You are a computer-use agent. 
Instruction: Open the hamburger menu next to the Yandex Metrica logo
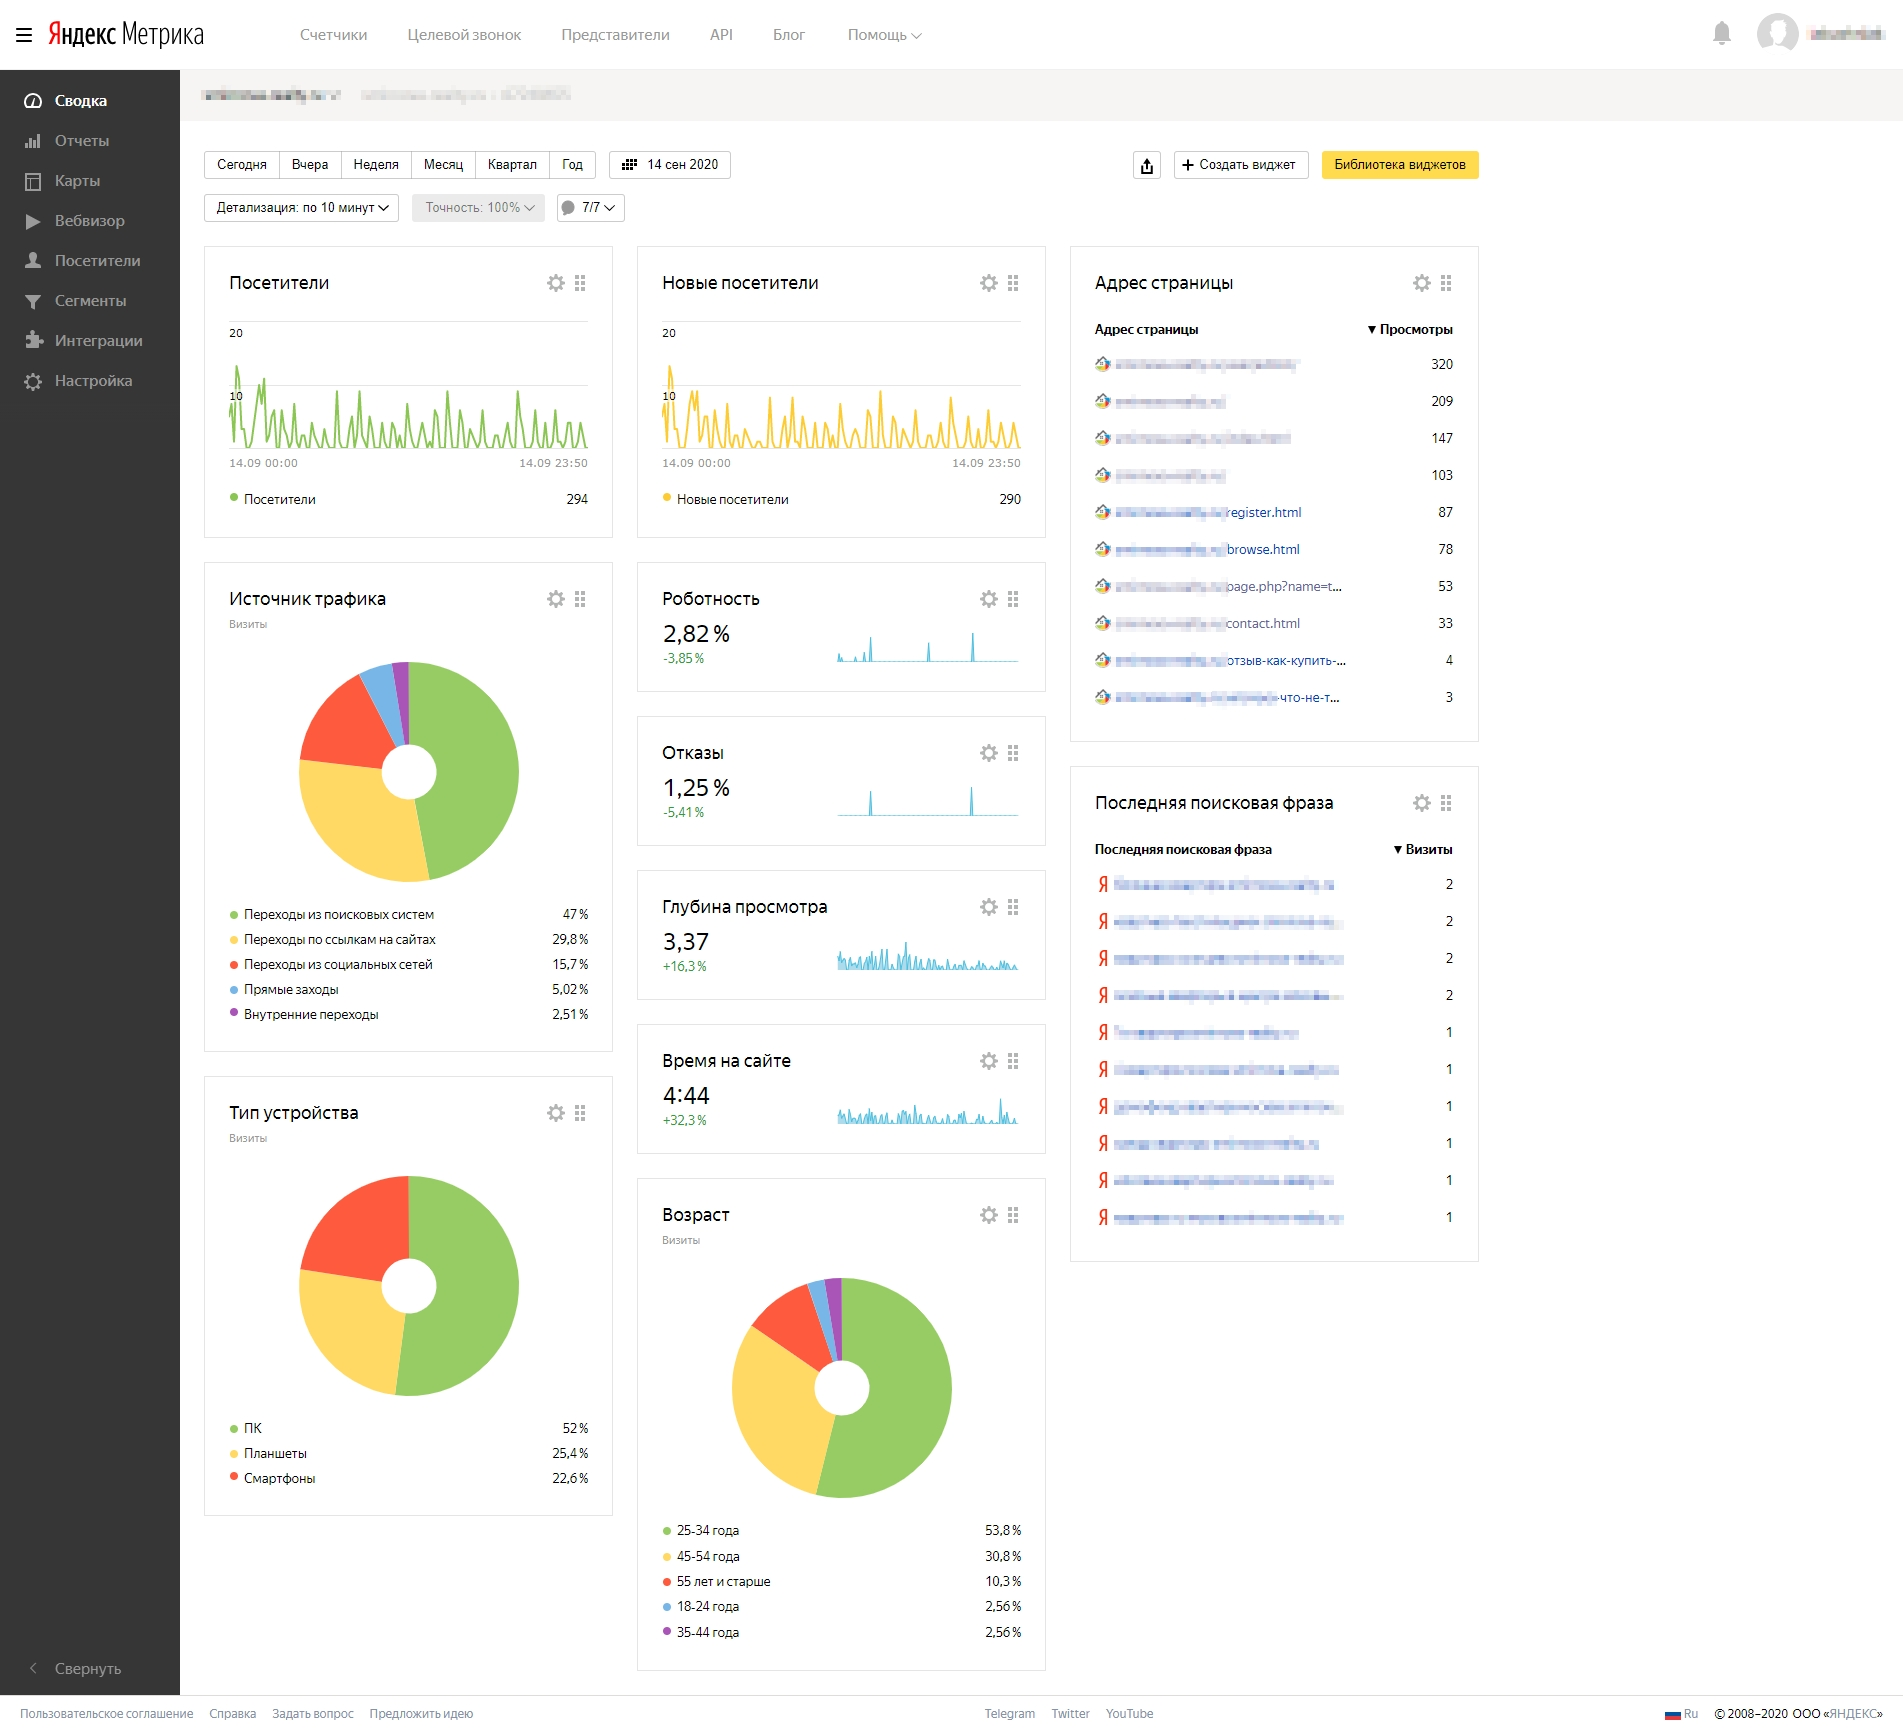pos(24,35)
